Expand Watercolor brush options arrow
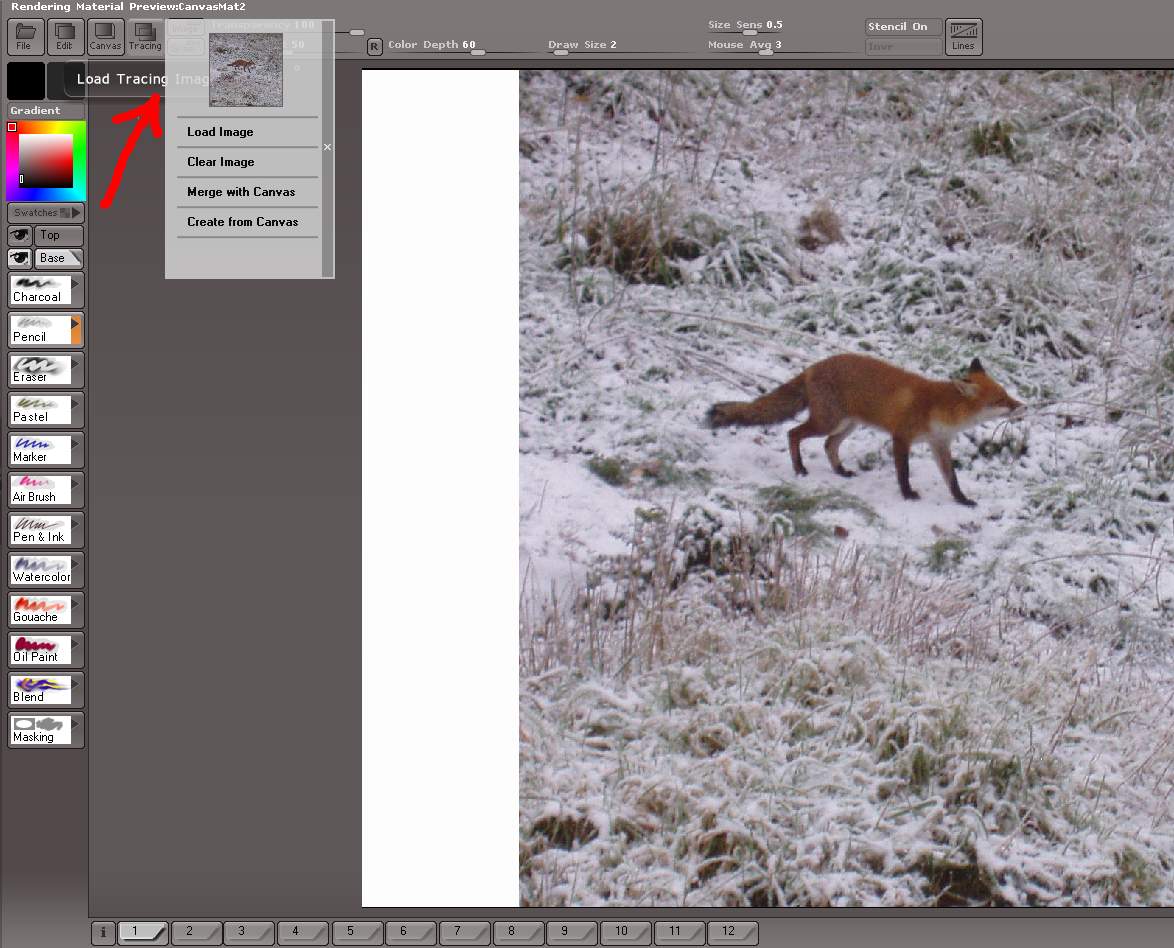Screen dimensions: 1174x948 (x=76, y=564)
